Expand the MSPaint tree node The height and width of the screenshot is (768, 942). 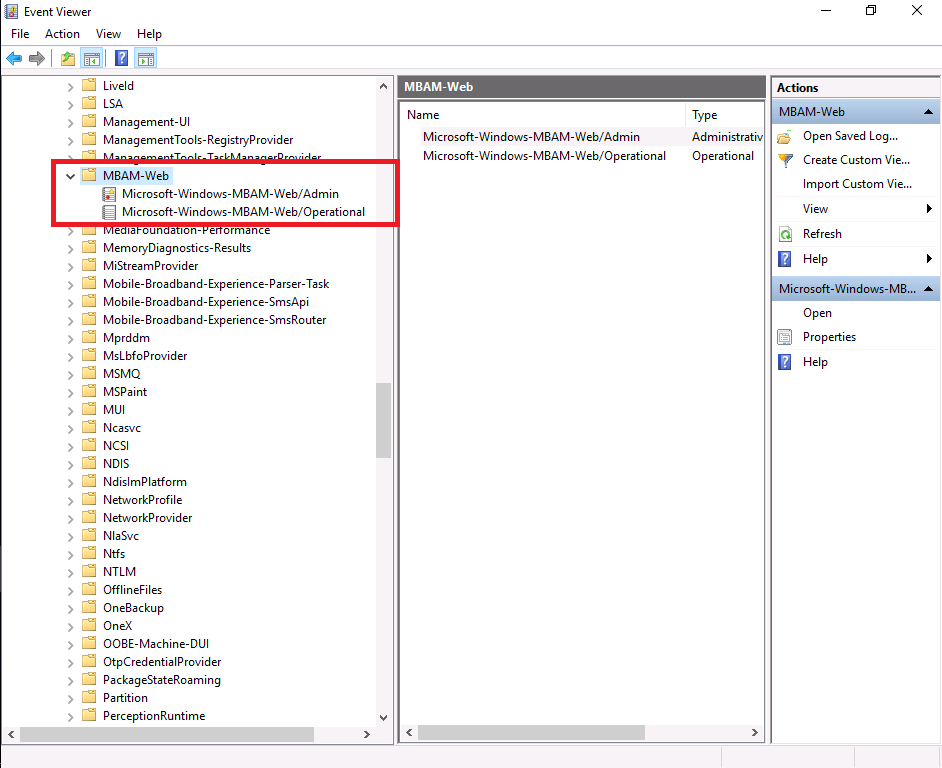(70, 392)
